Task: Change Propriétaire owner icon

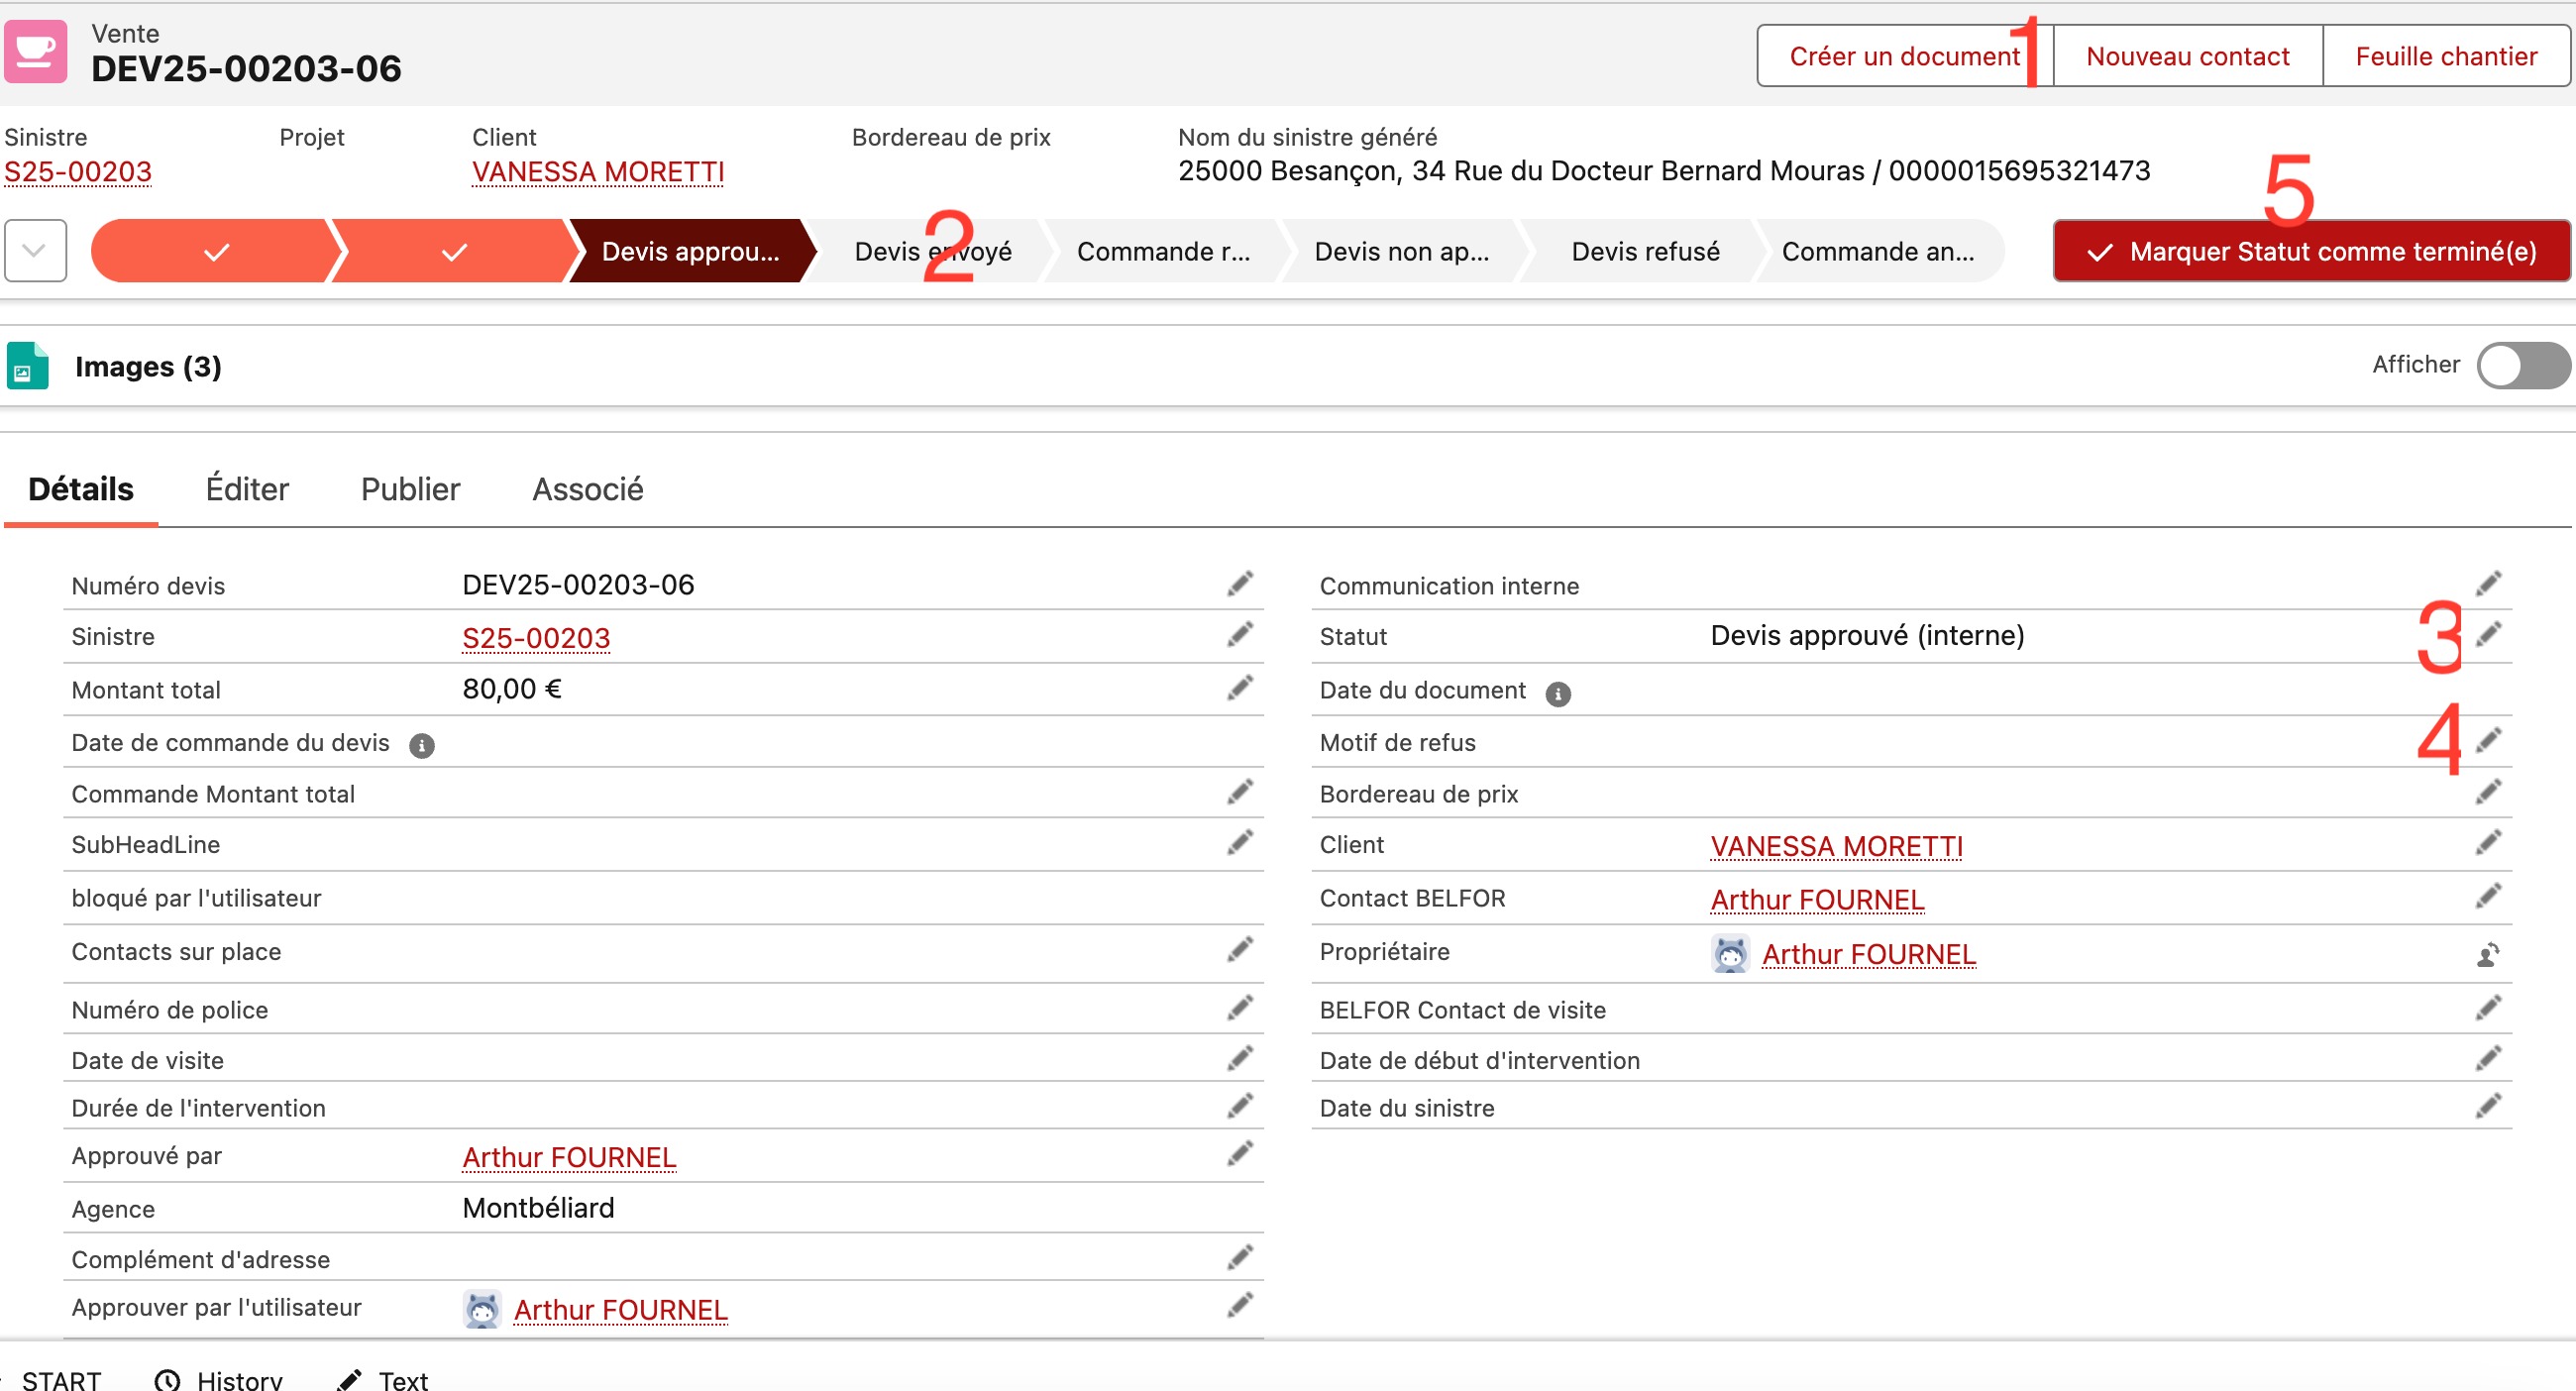Action: (x=2488, y=955)
